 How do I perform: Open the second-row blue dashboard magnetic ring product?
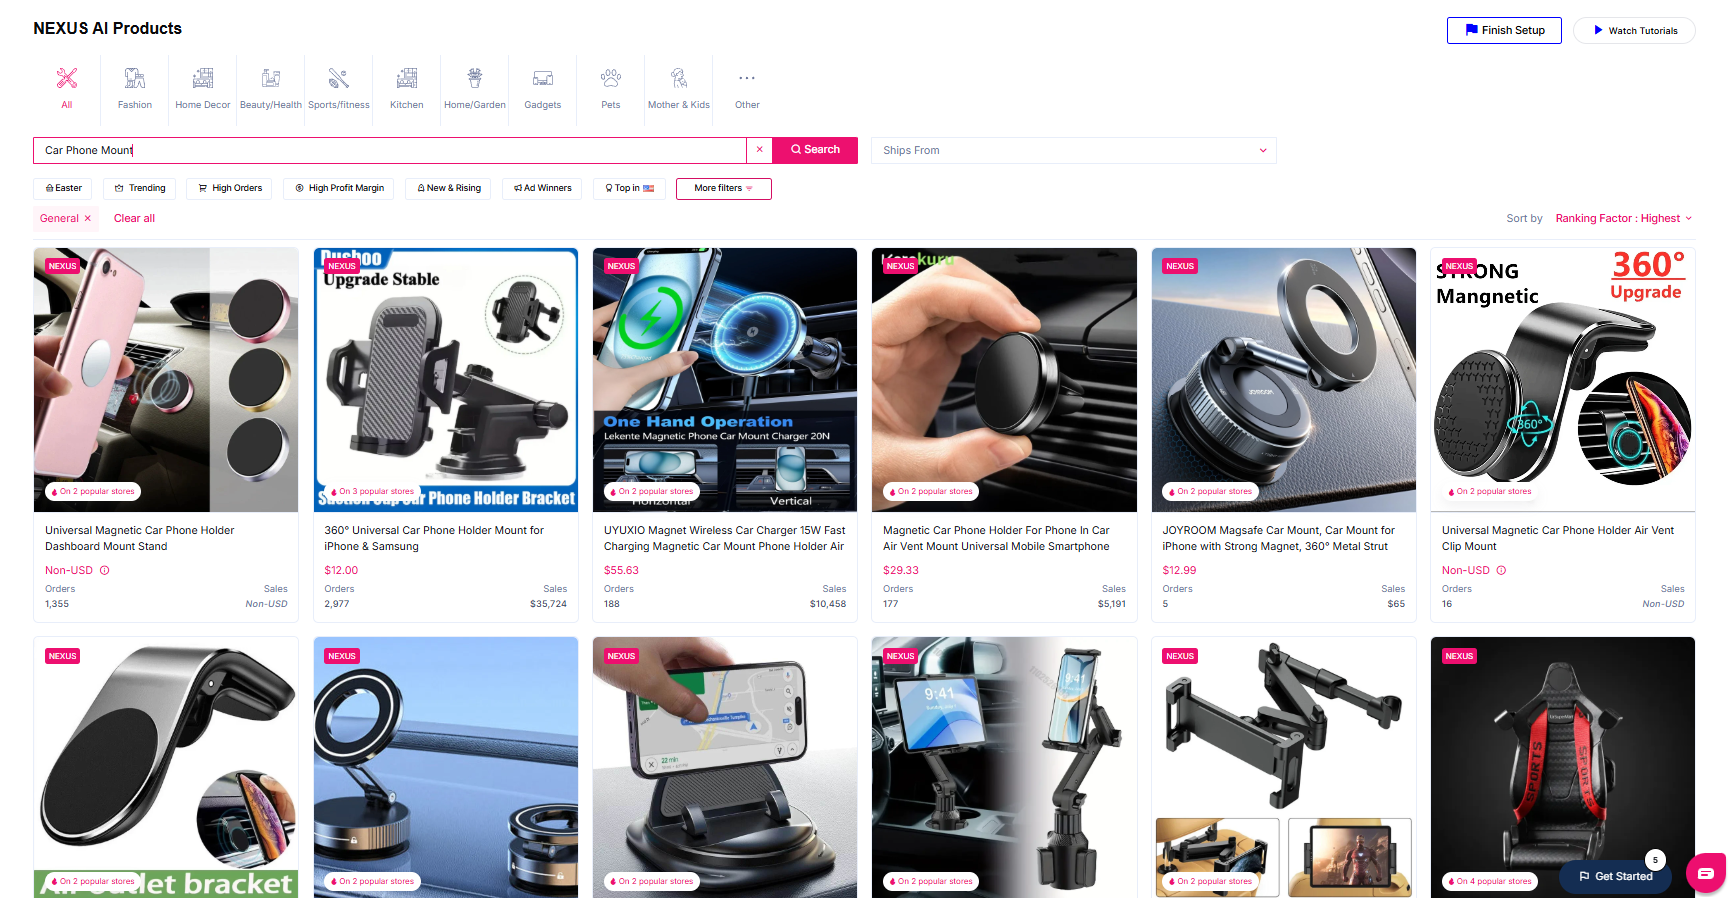click(446, 767)
